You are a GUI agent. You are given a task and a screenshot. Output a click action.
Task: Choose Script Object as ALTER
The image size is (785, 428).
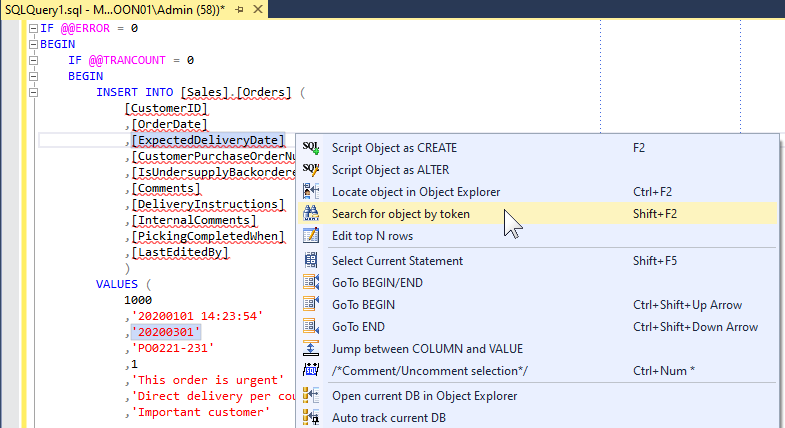(538, 170)
